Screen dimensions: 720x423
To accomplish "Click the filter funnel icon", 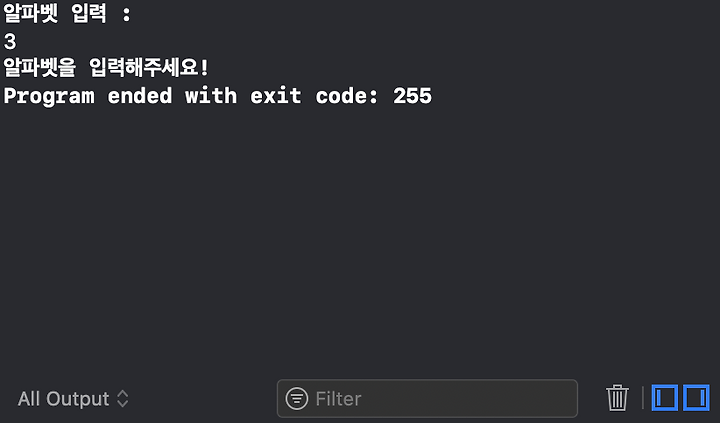I will point(297,398).
